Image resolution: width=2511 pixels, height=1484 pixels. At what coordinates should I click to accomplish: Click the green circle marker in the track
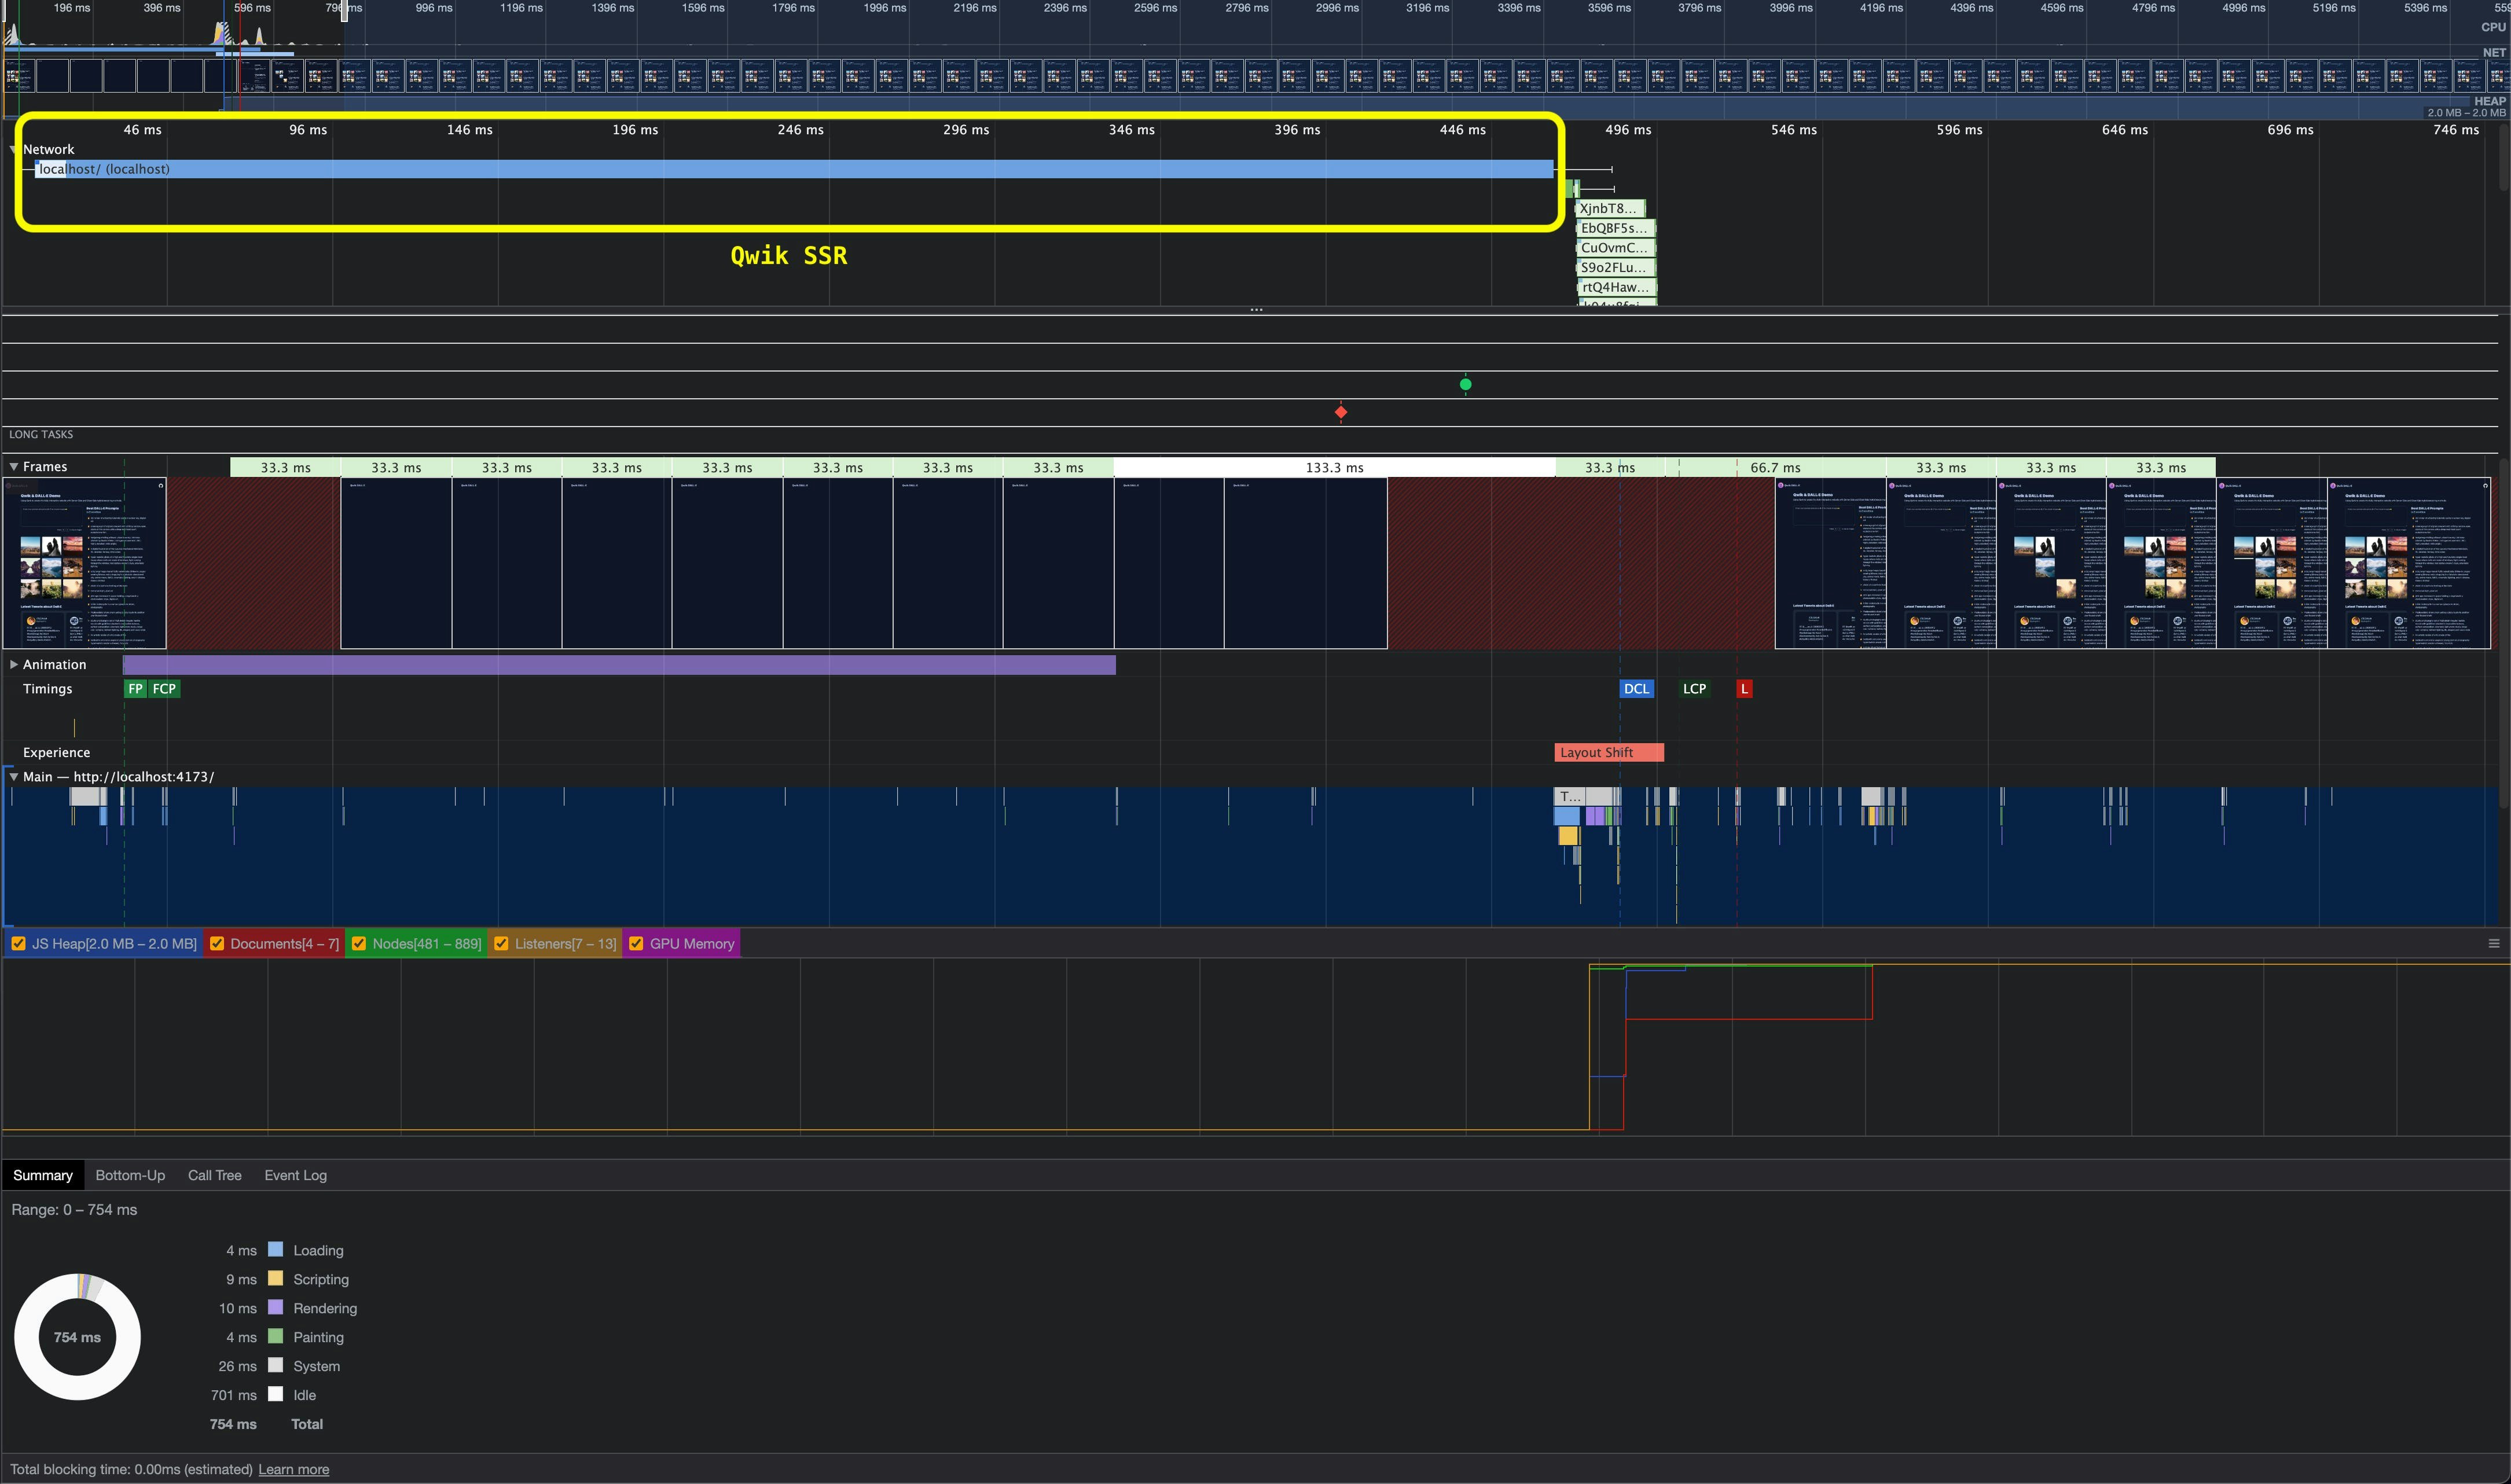click(1465, 384)
